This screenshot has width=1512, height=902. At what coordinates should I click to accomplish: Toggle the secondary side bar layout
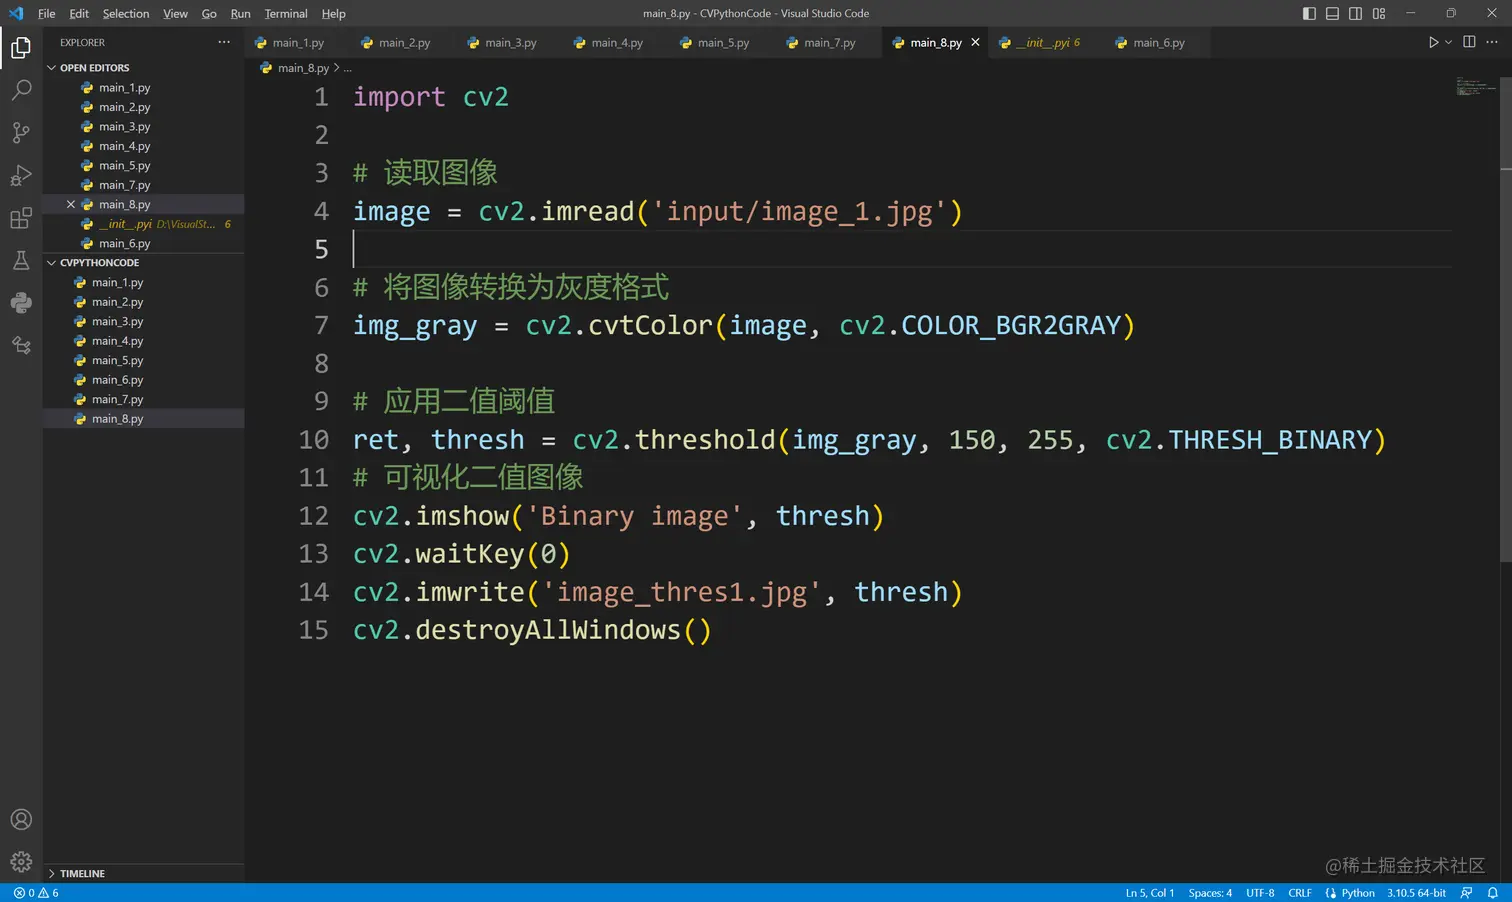click(1355, 13)
